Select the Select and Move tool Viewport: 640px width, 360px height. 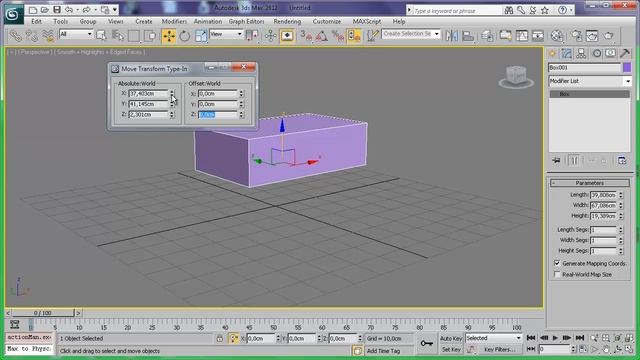169,36
